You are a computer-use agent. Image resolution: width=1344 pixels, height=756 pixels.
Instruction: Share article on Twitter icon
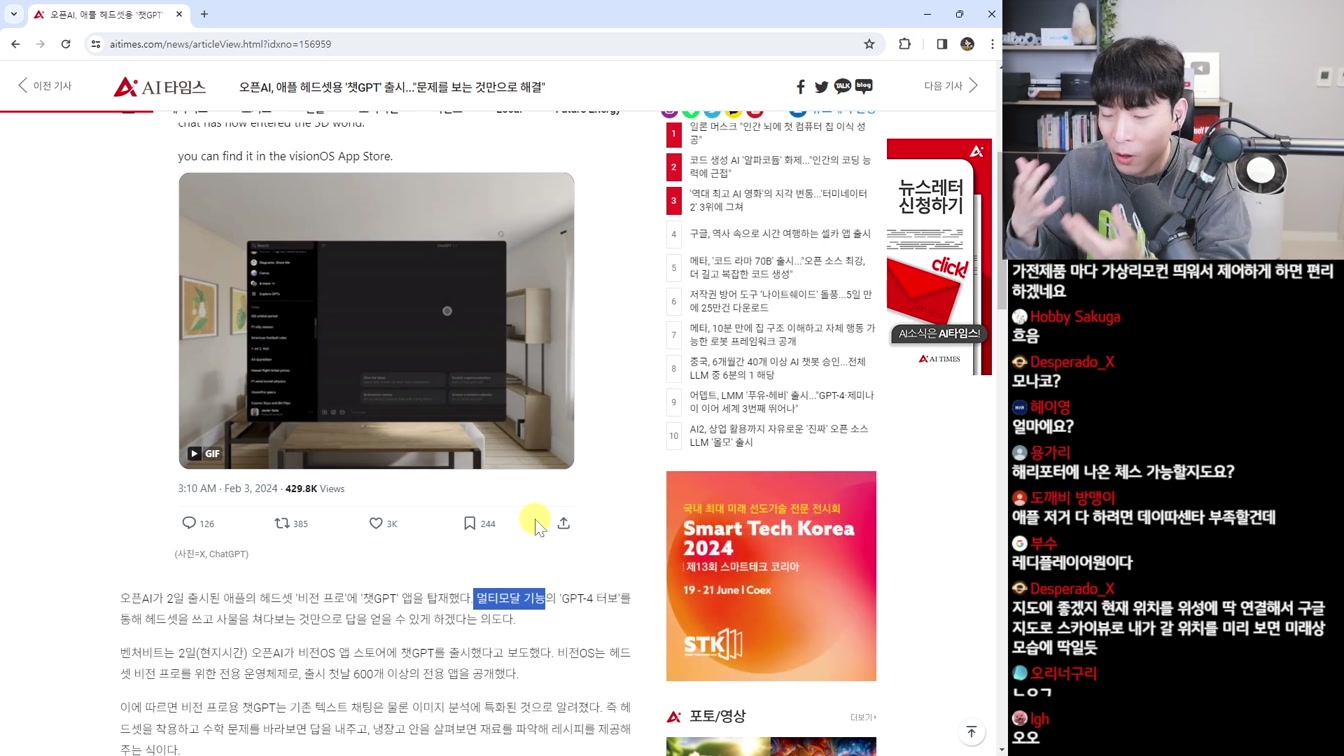click(x=821, y=87)
